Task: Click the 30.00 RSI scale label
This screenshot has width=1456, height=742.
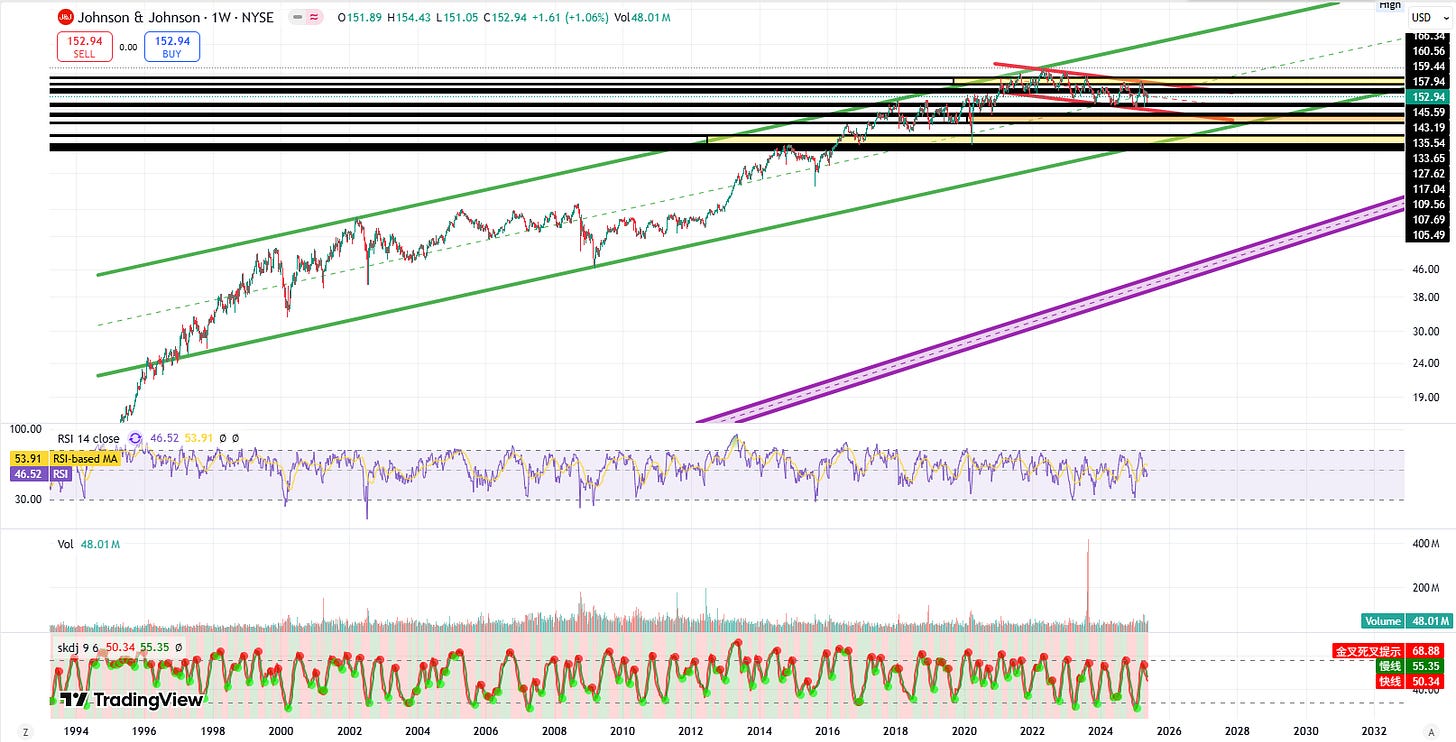Action: 27,498
